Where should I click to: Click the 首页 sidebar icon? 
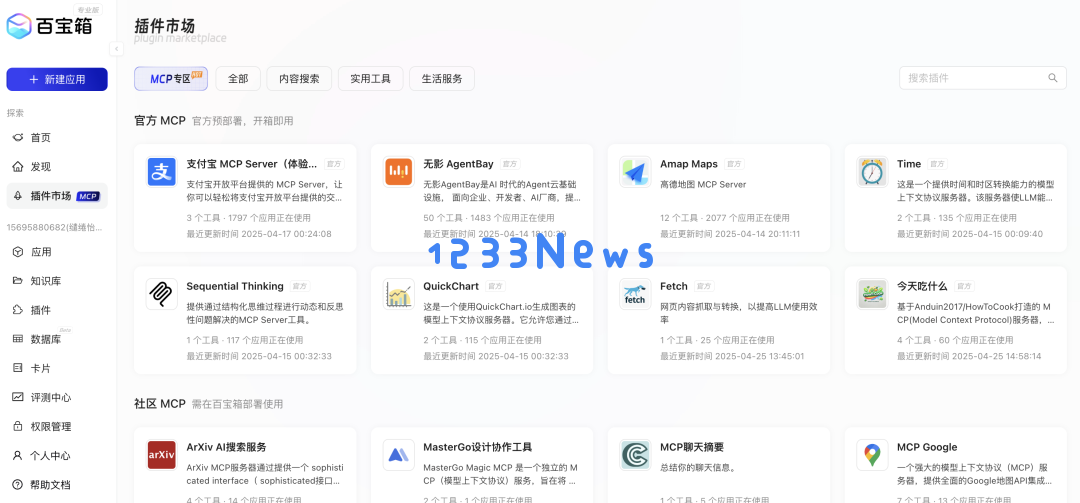coord(18,138)
